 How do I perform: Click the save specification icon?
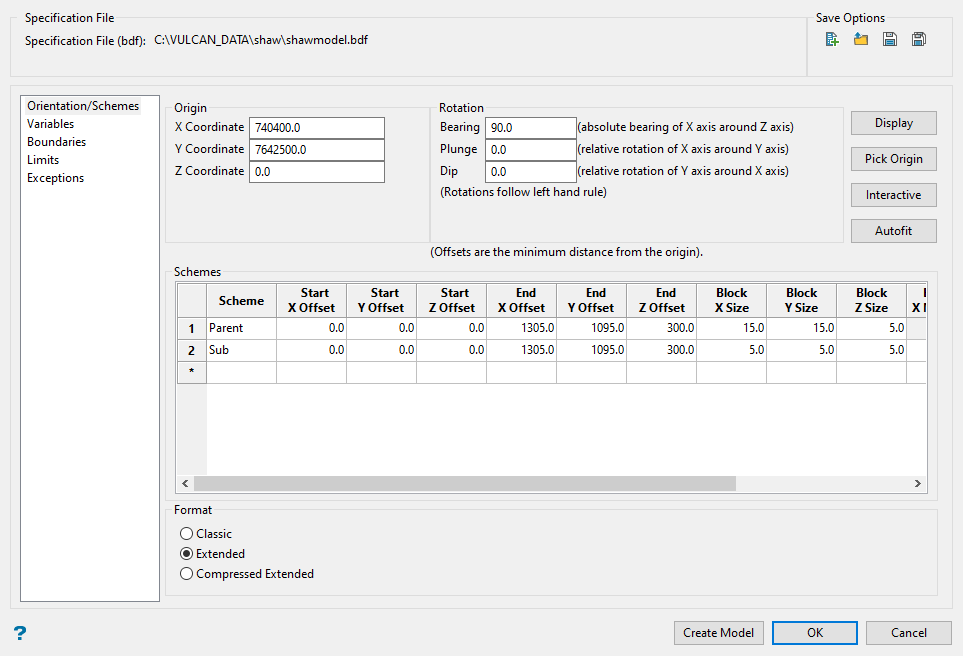[x=889, y=39]
